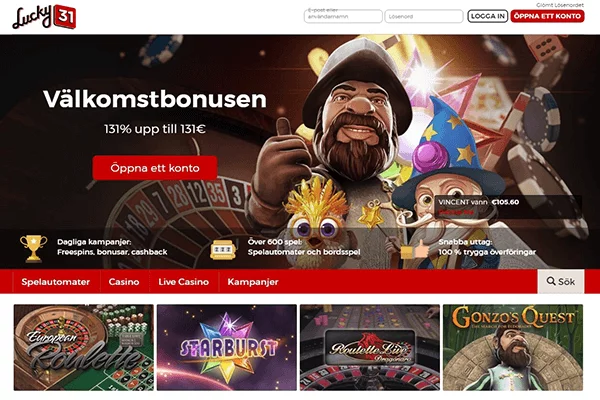Click the magnifying glass search icon
This screenshot has height=400, width=600.
tap(551, 281)
